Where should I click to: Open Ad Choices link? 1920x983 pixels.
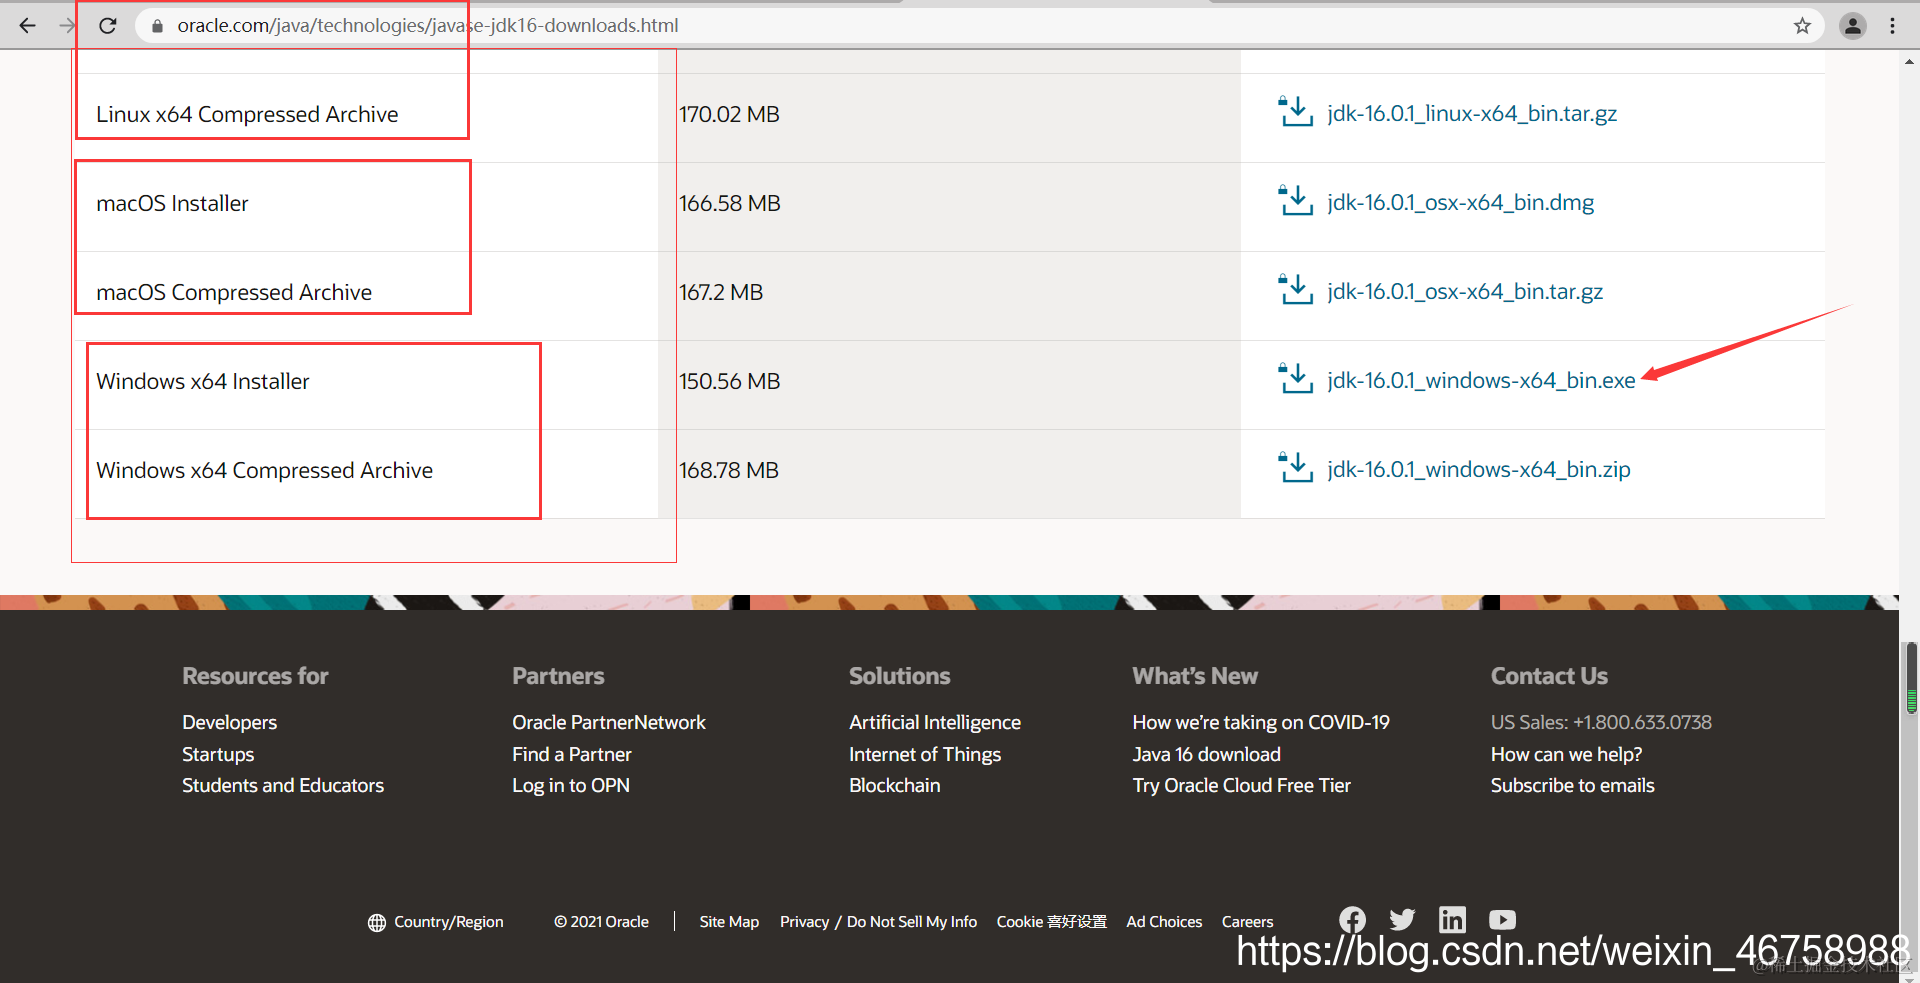pyautogui.click(x=1164, y=922)
